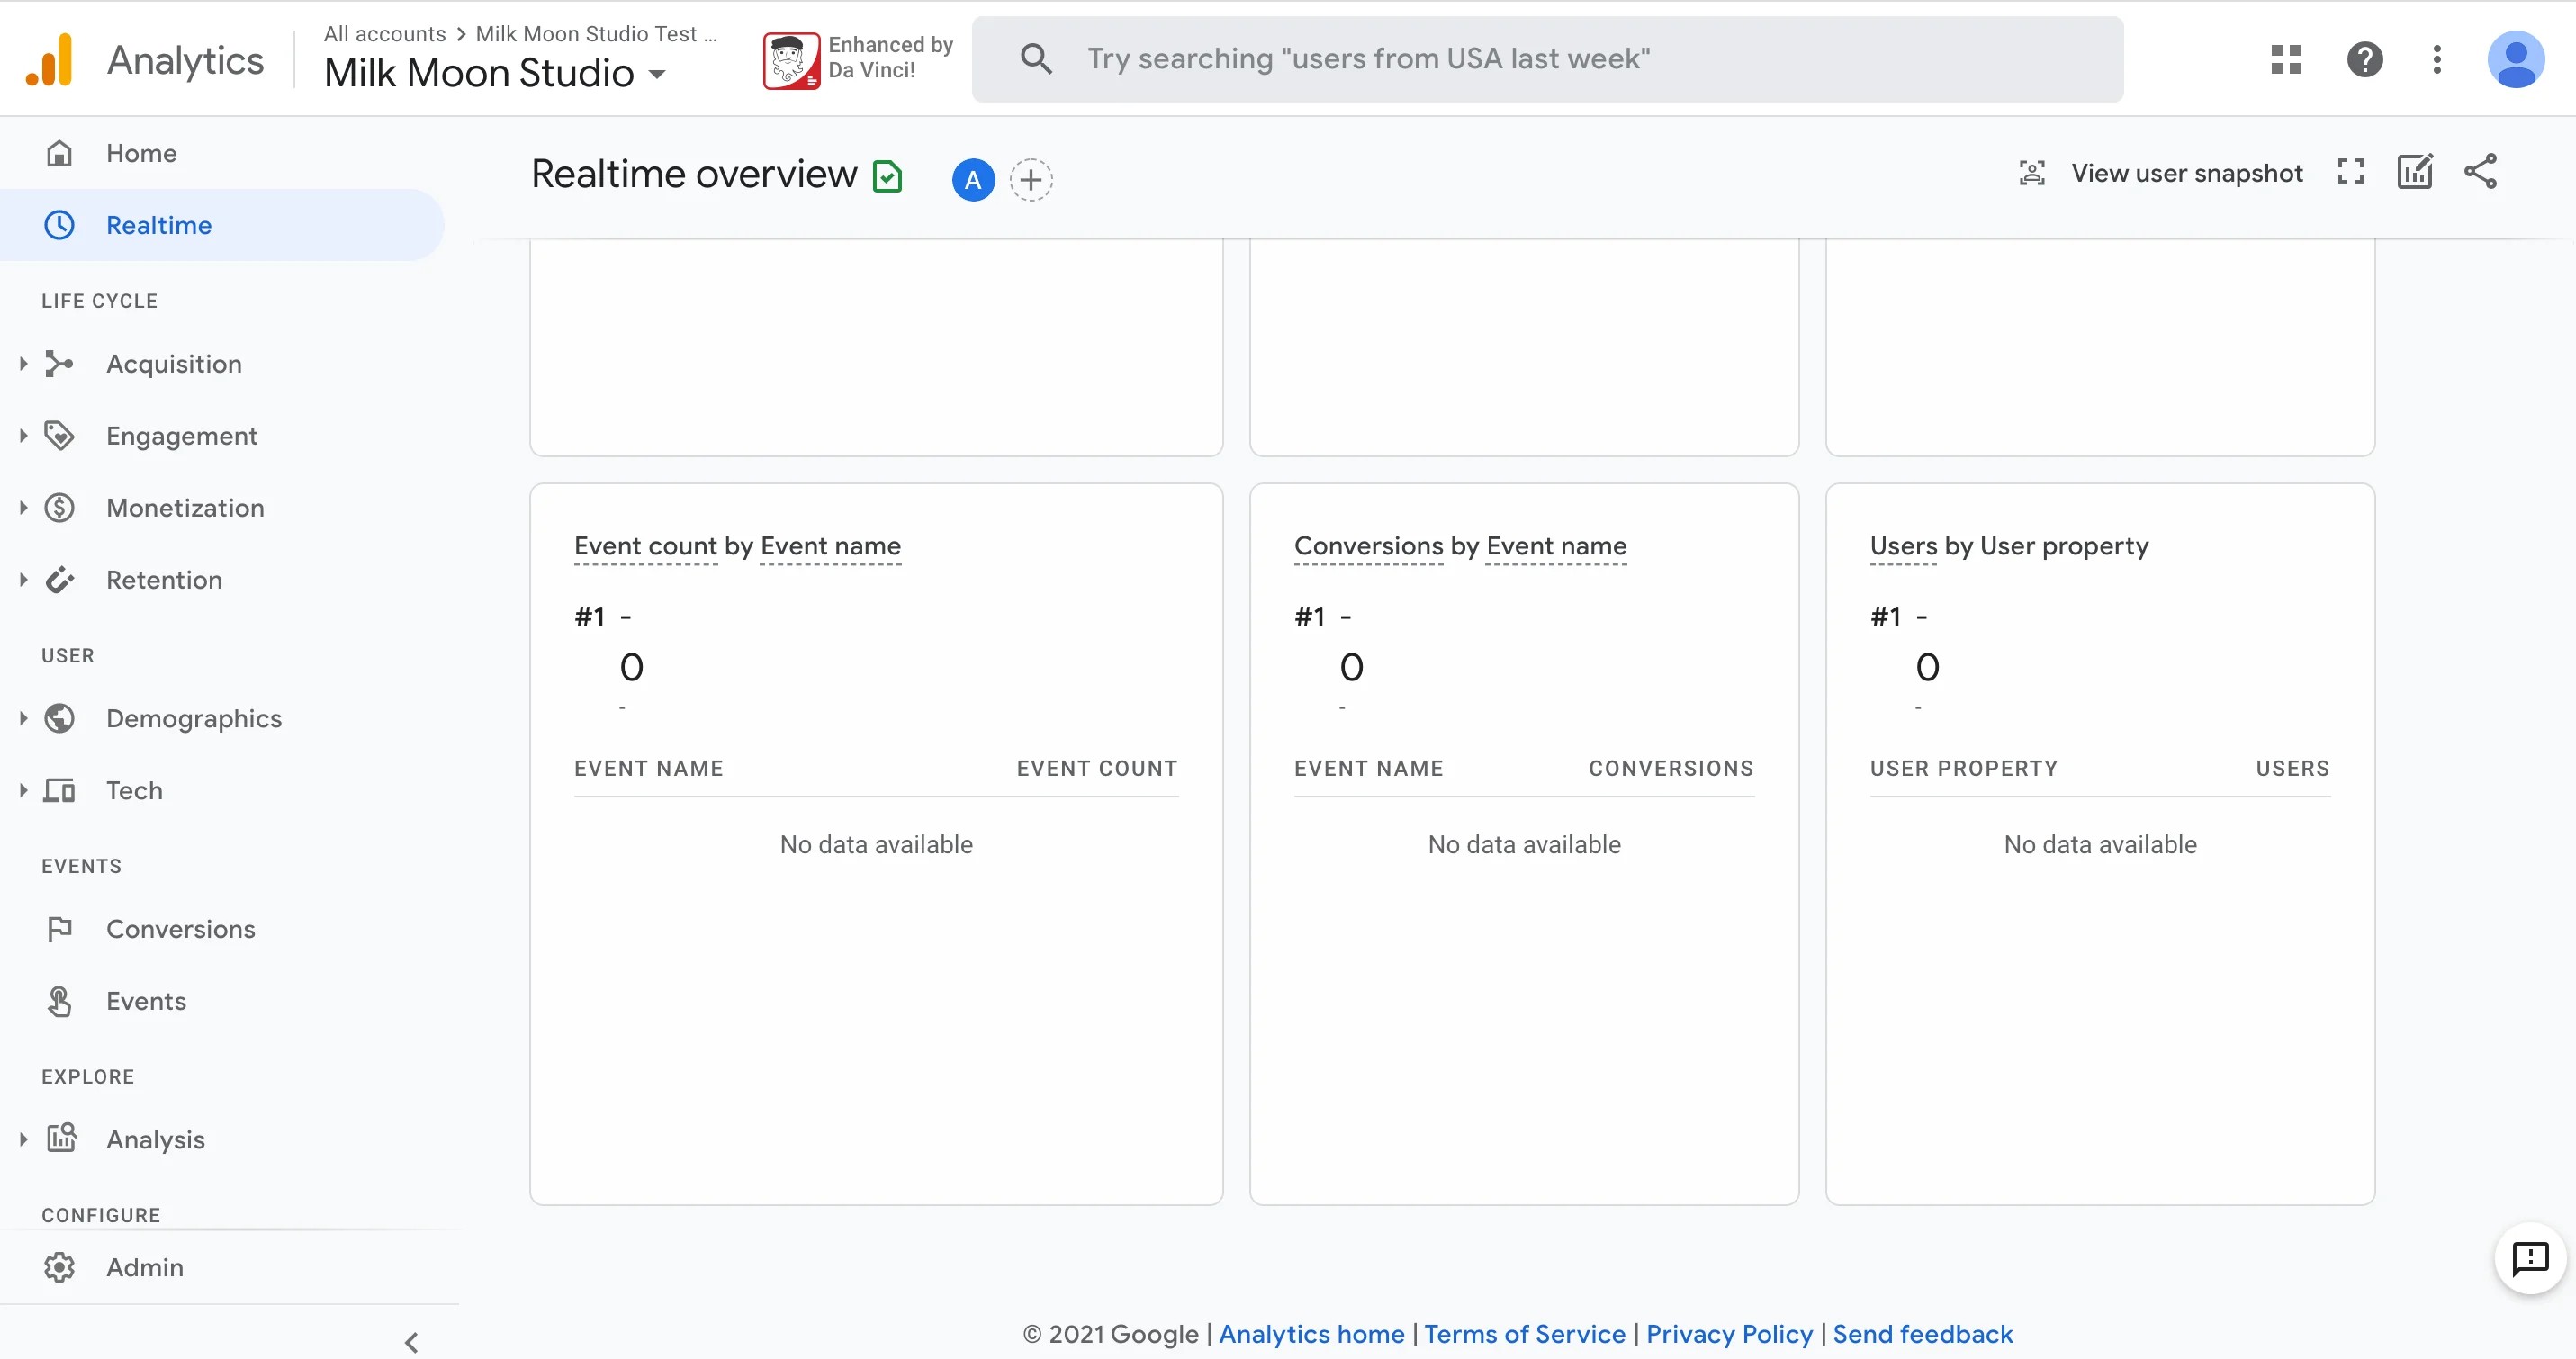
Task: Select the comparison chip labeled A
Action: point(973,180)
